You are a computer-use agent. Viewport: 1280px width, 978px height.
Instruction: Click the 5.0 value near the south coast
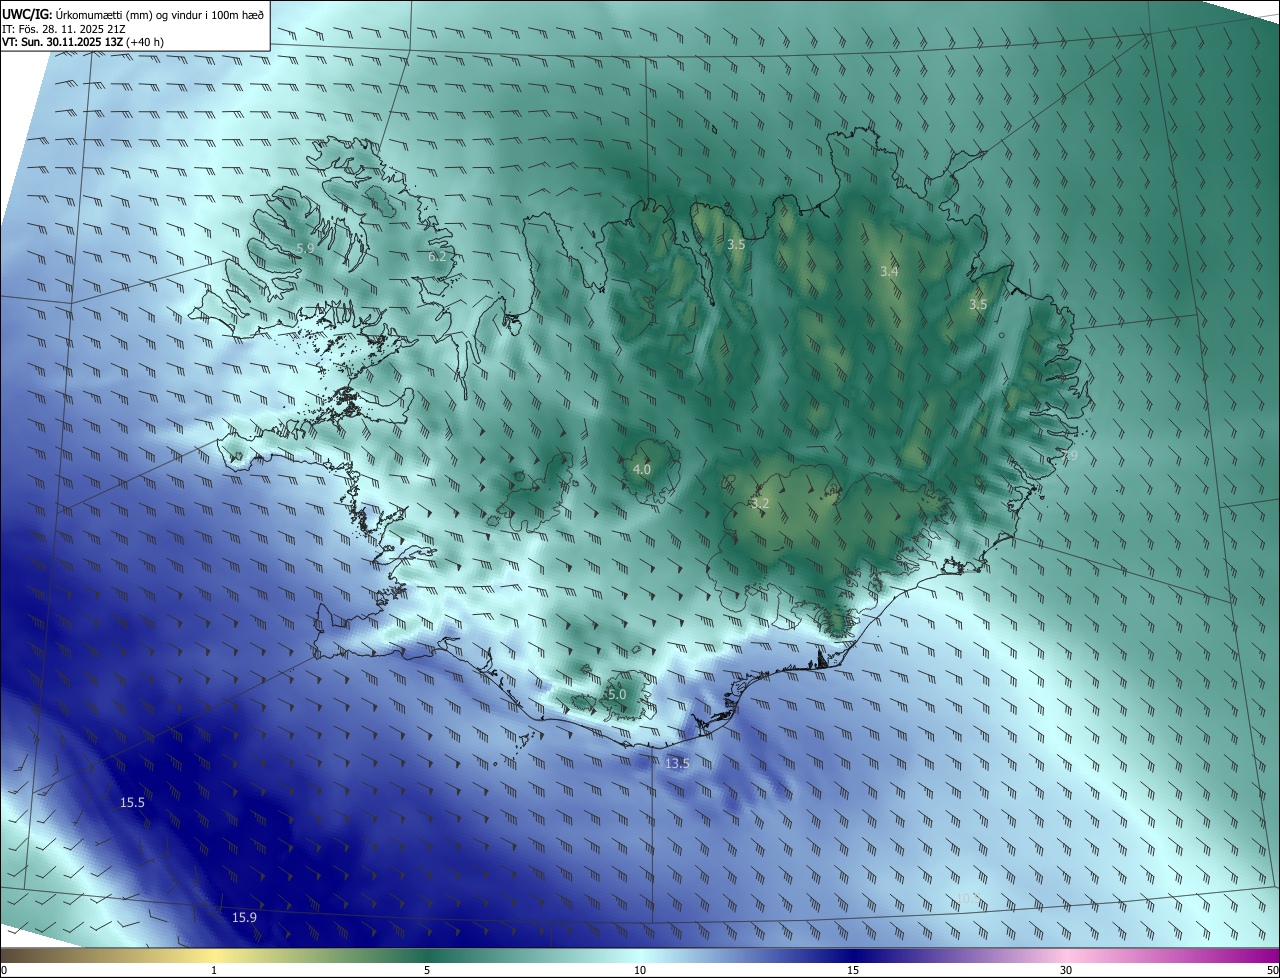(x=617, y=694)
